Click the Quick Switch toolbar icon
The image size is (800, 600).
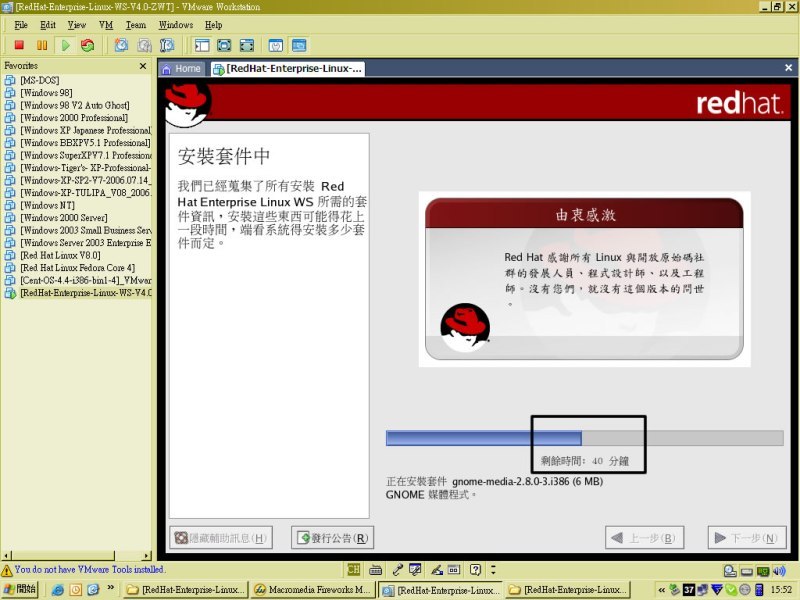pos(224,45)
